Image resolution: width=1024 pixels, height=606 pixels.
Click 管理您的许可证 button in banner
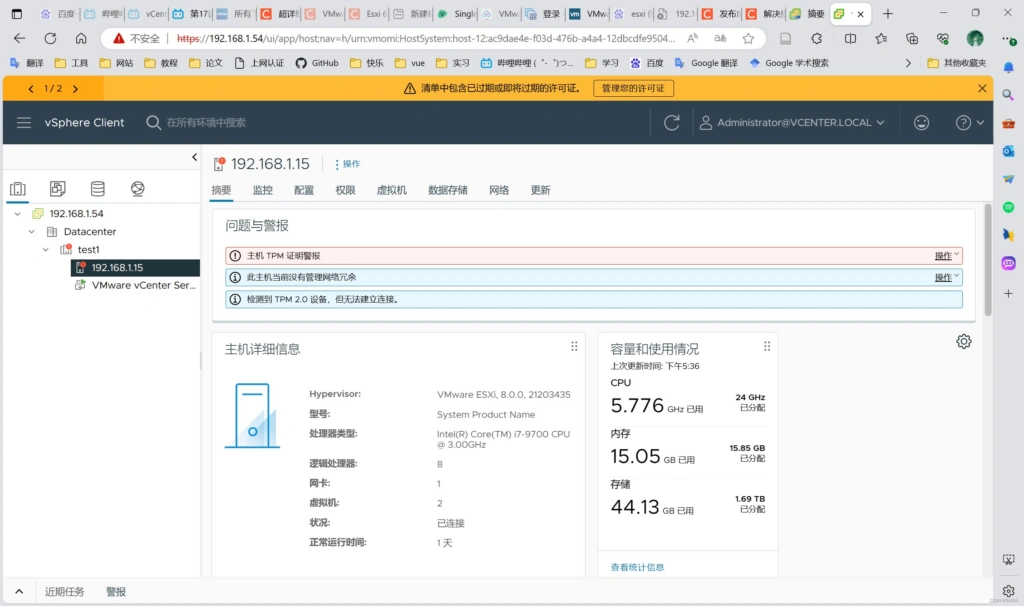[x=633, y=88]
